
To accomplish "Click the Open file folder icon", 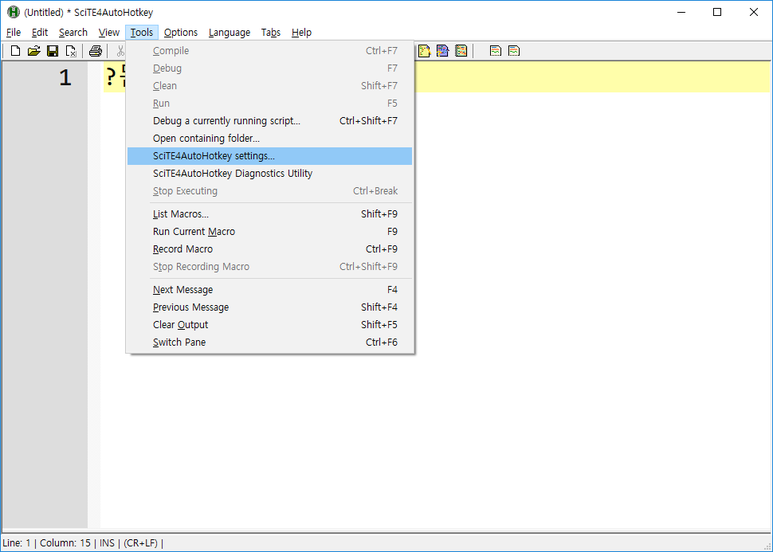I will (x=34, y=51).
